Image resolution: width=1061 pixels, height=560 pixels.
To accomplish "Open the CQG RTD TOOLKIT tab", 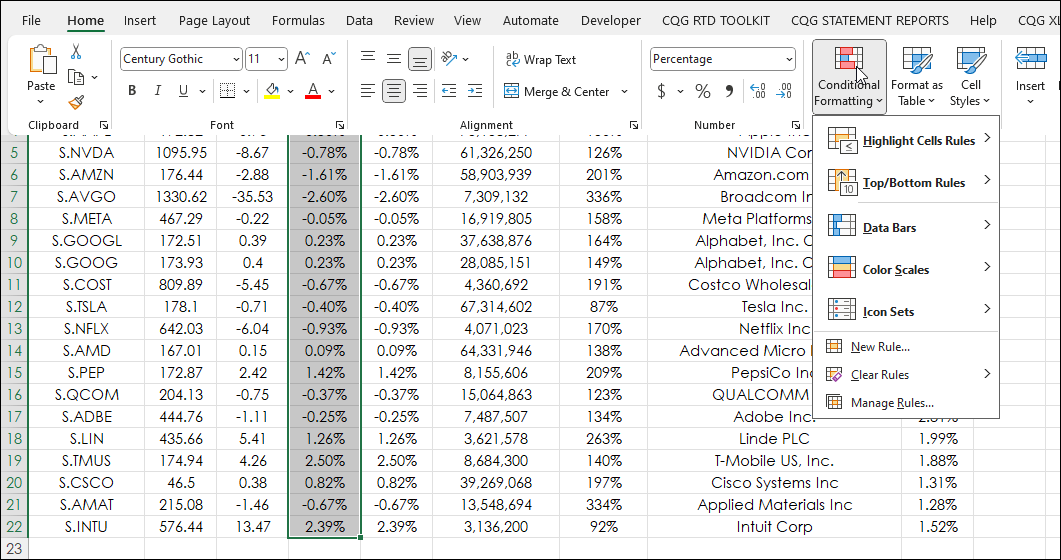I will point(716,21).
